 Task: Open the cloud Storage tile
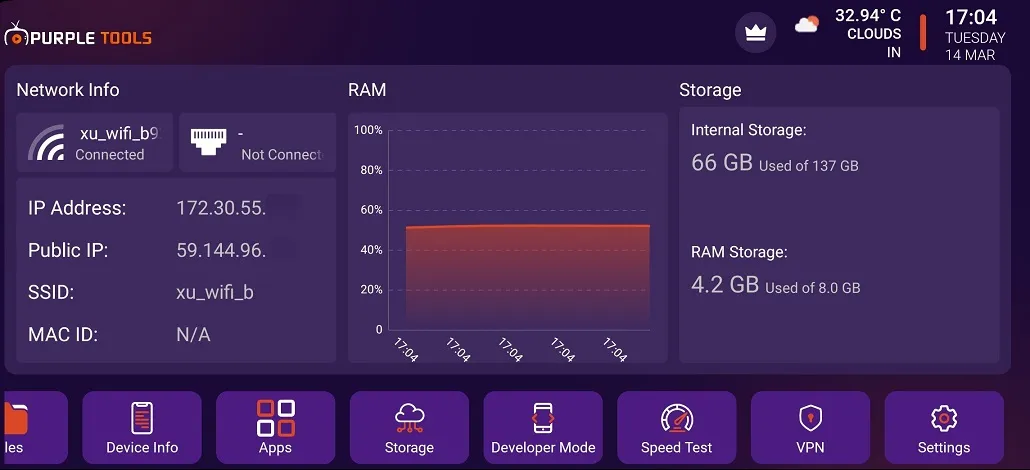click(409, 427)
